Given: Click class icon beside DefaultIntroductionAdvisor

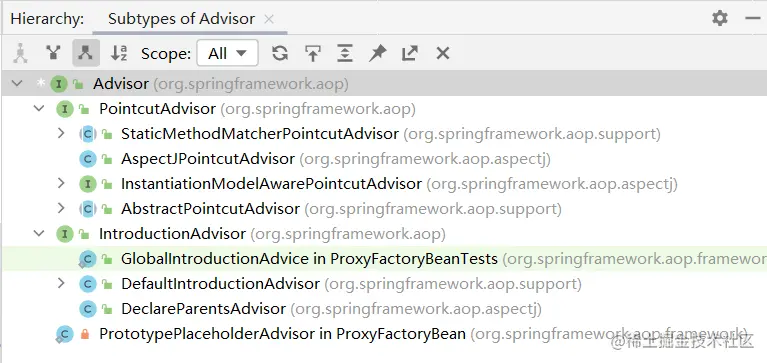Looking at the screenshot, I should coord(88,284).
